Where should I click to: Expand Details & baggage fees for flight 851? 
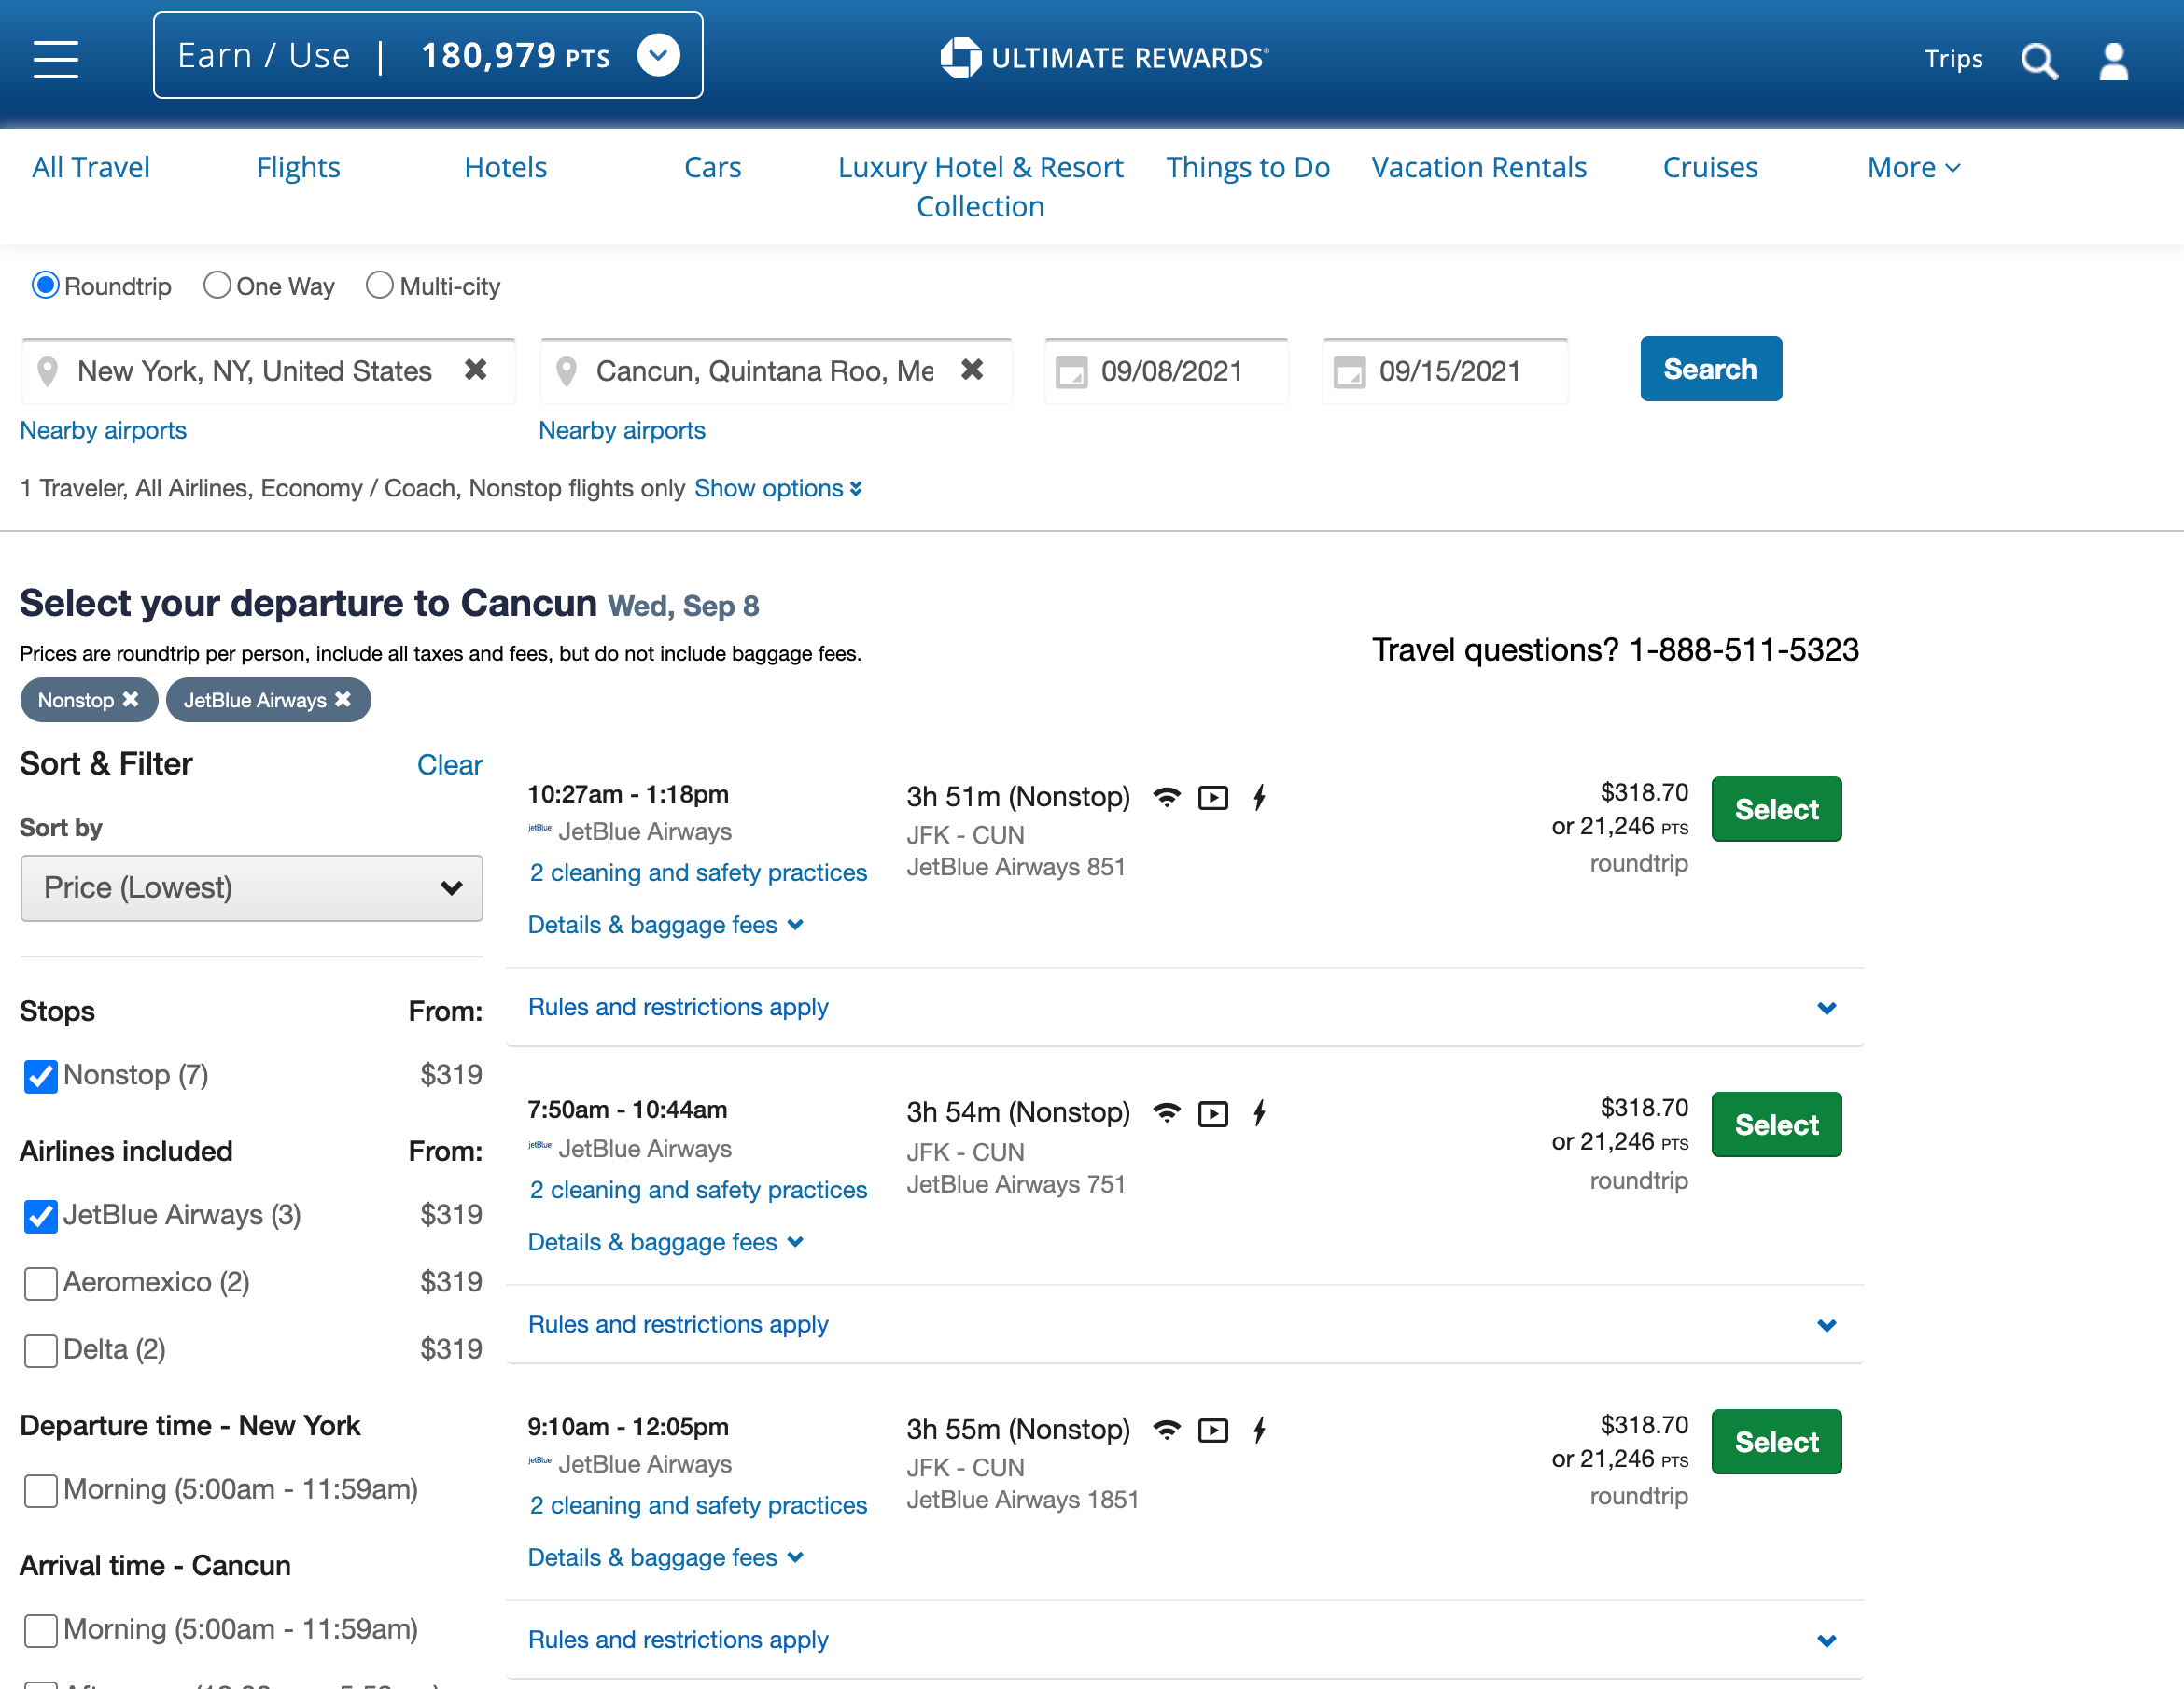click(x=665, y=925)
